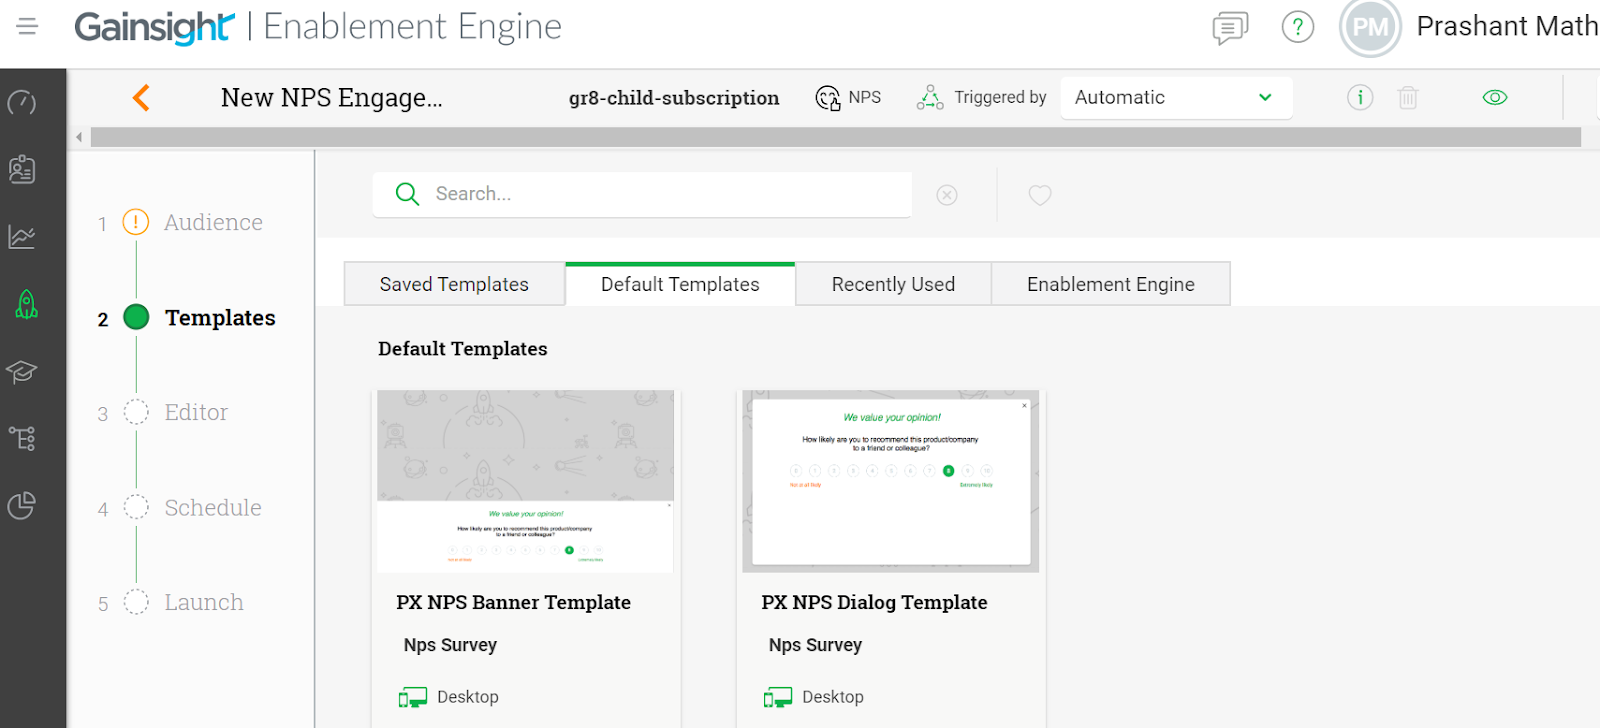Go to the Templates step
This screenshot has width=1600, height=728.
coord(219,317)
